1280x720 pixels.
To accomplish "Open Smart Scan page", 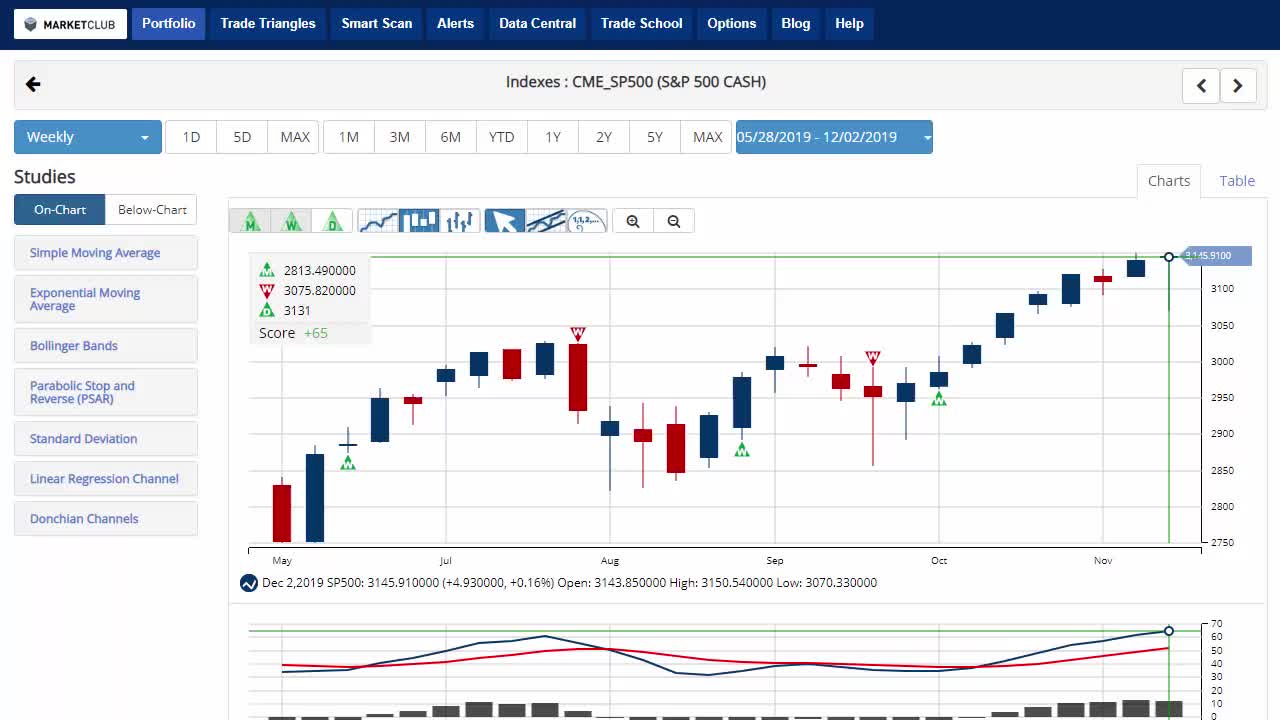I will pyautogui.click(x=377, y=24).
